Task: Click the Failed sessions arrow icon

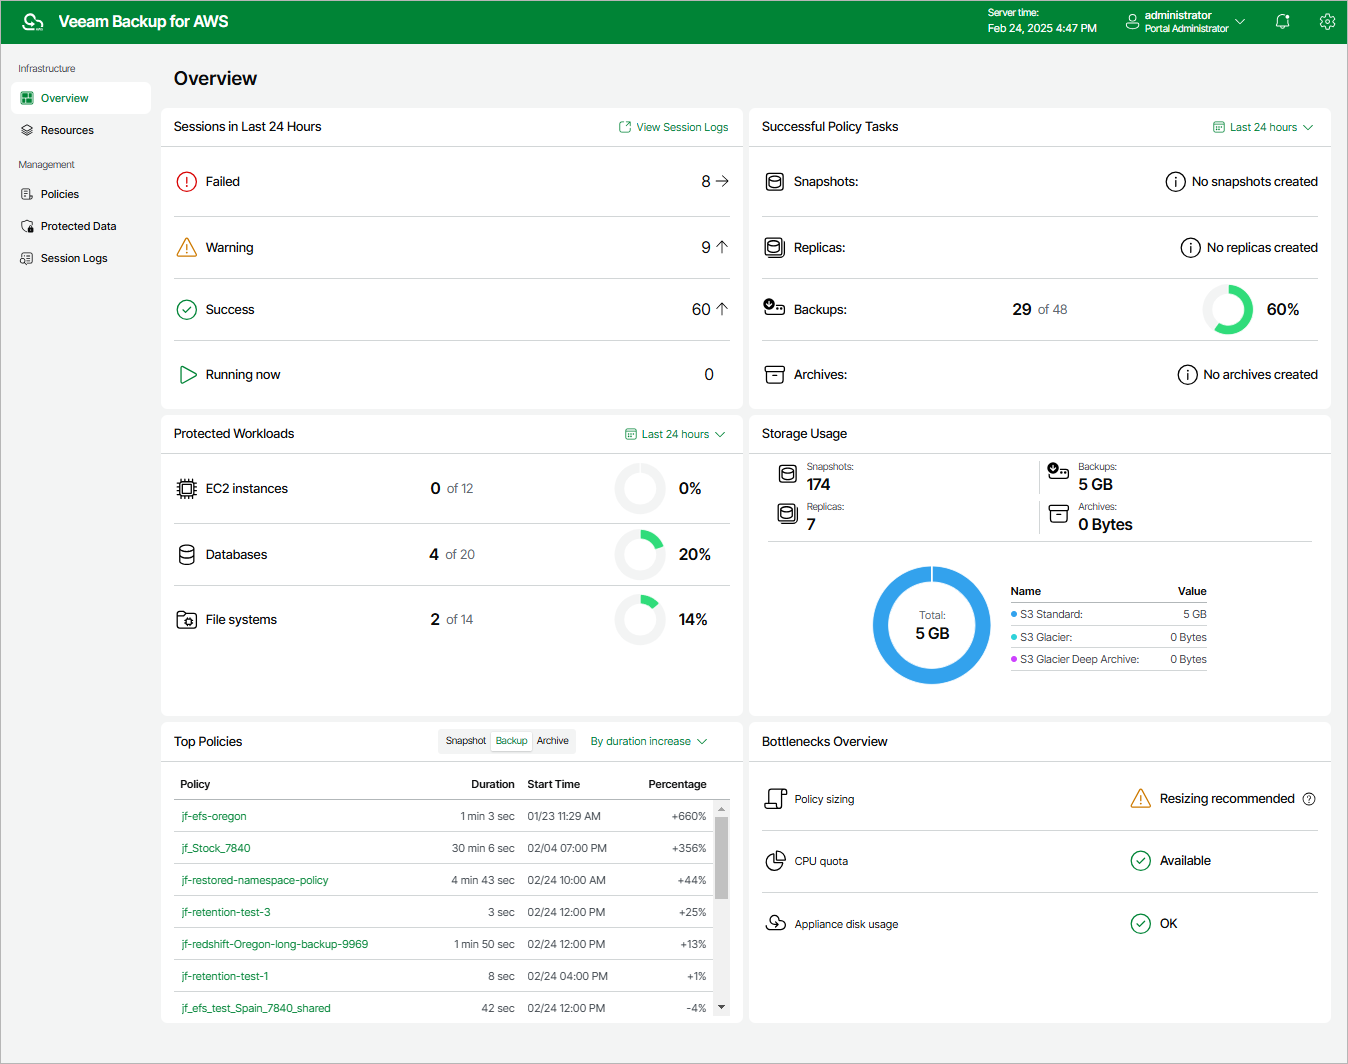Action: (x=722, y=181)
